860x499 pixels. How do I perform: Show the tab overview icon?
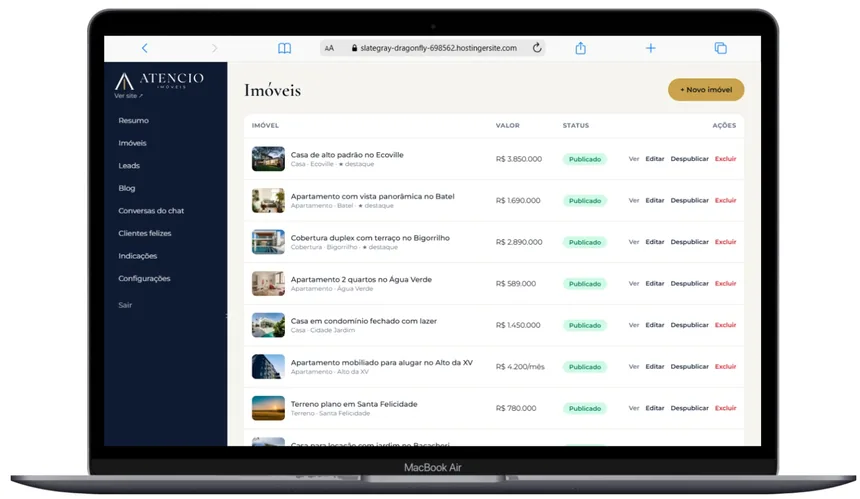click(721, 48)
